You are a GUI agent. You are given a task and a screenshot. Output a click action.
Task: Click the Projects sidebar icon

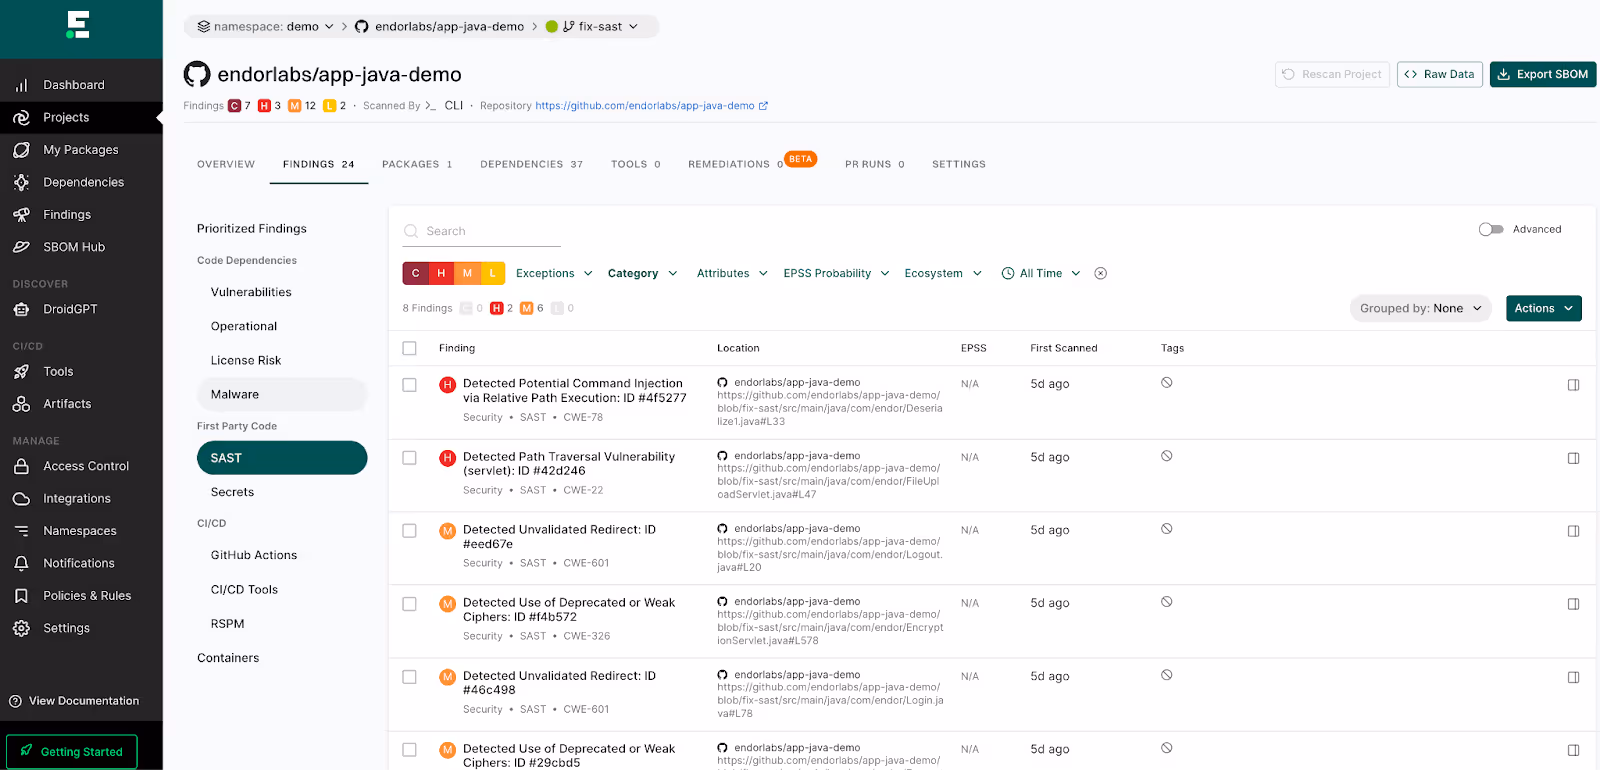coord(21,117)
